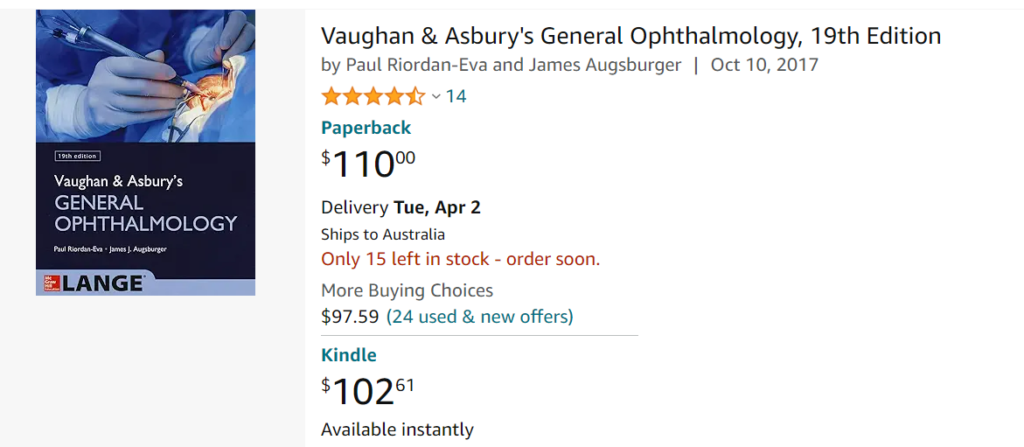The height and width of the screenshot is (447, 1024).
Task: Select the Kindle format link
Action: point(348,354)
